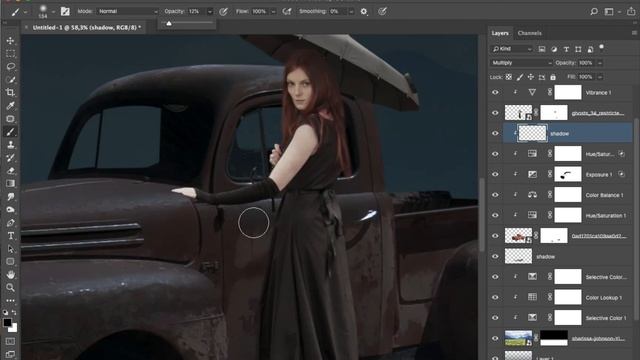The height and width of the screenshot is (360, 640).
Task: Switch to the Layers tab
Action: 500,33
